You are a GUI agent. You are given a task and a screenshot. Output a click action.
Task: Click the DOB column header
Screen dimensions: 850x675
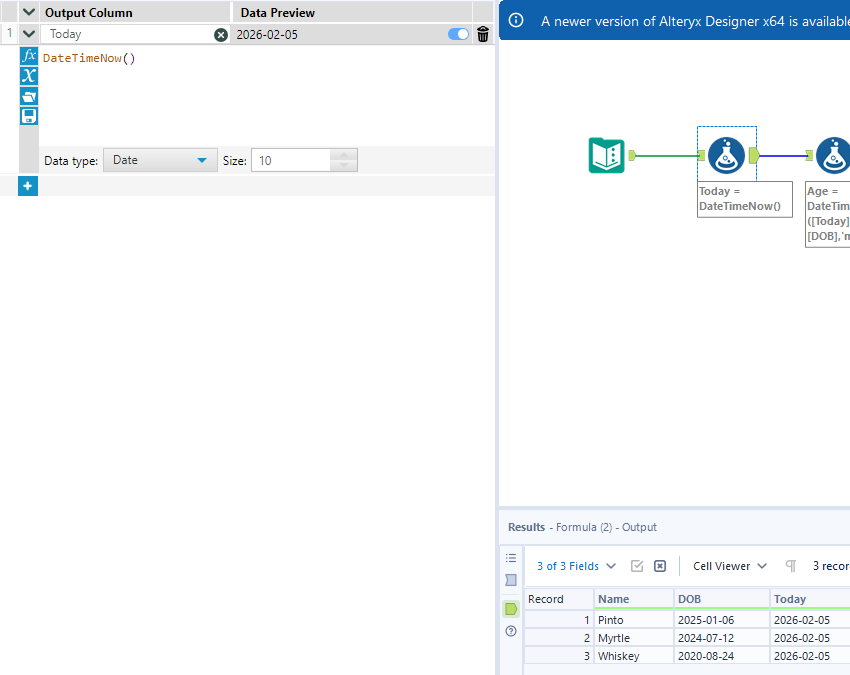[x=722, y=599]
